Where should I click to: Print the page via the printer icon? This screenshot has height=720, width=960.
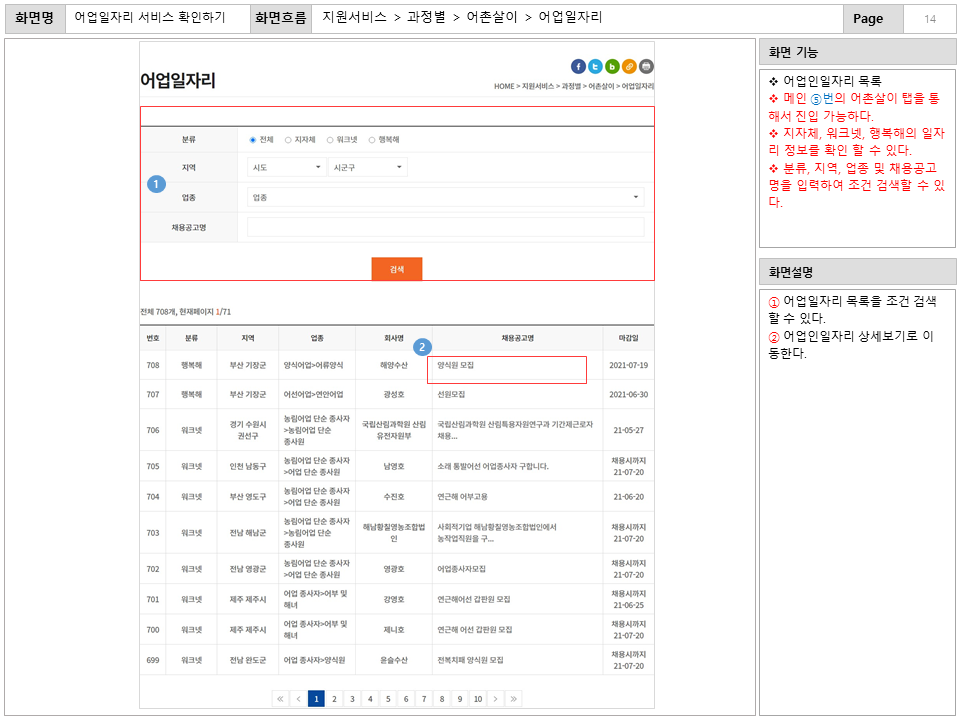pyautogui.click(x=646, y=66)
